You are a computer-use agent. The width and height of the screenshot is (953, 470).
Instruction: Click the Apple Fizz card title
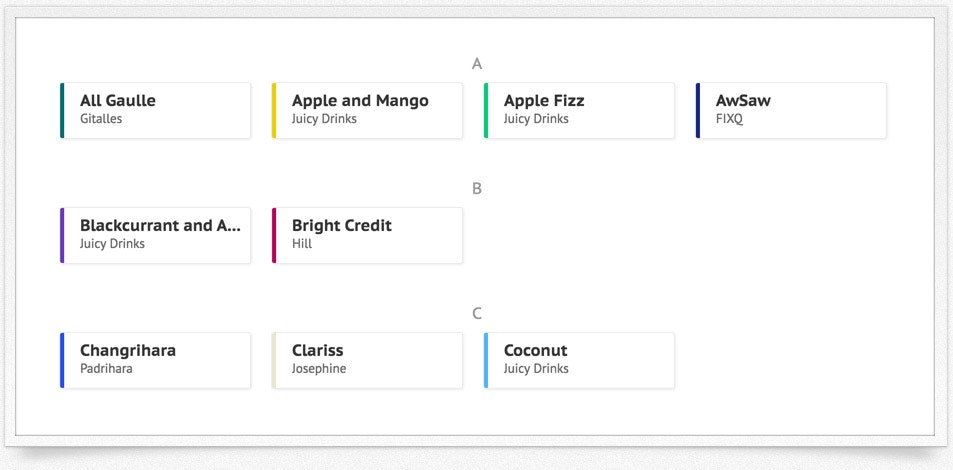[544, 101]
